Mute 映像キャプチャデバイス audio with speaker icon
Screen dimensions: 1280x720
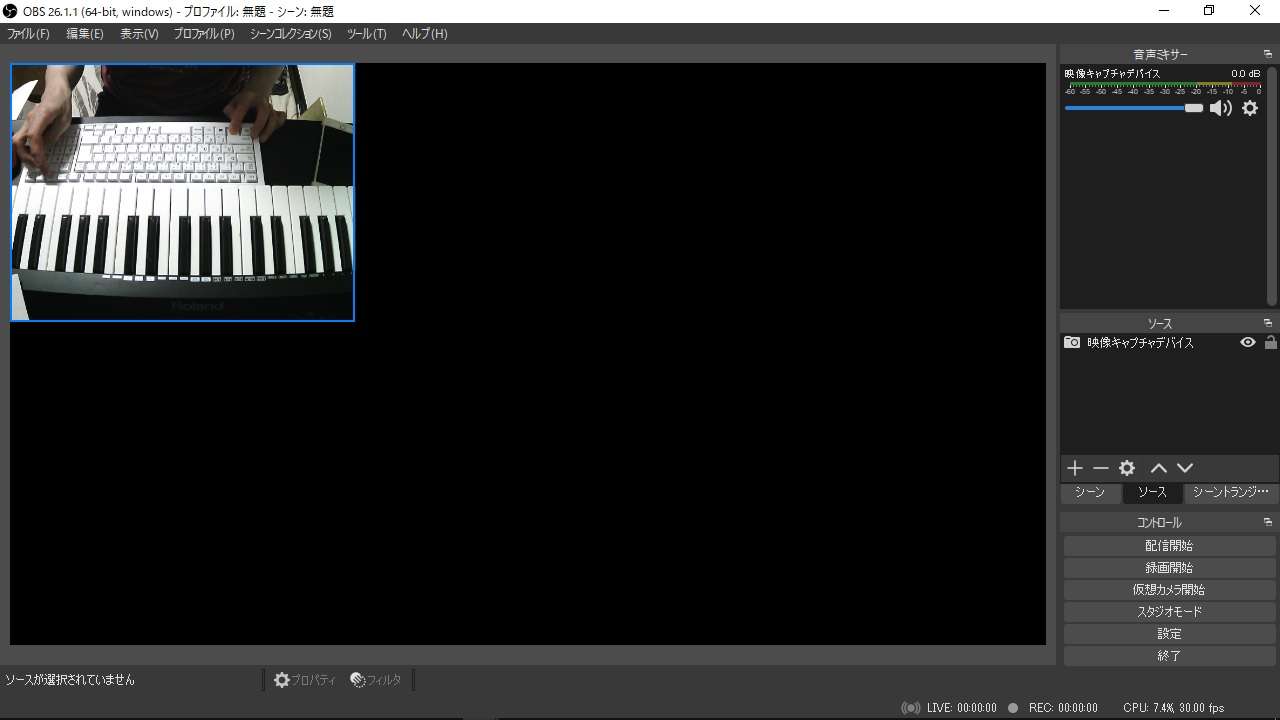[1220, 108]
